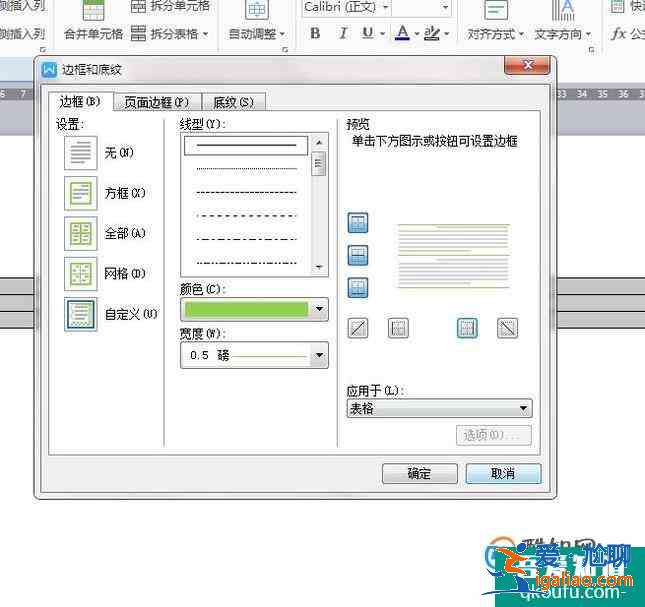Screen dimensions: 645x607
Task: Choose the Custom (自定义) border setting
Action: [81, 314]
